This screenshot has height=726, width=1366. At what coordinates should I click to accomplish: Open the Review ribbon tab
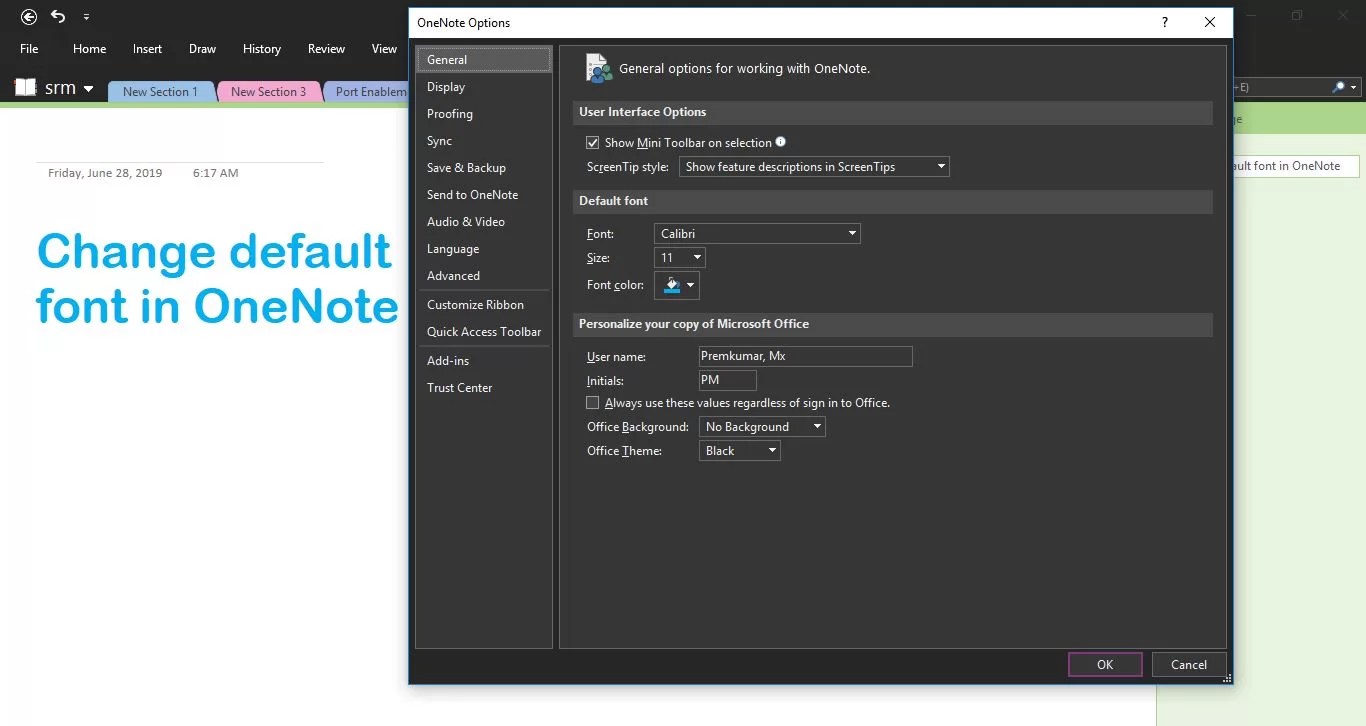pyautogui.click(x=326, y=49)
